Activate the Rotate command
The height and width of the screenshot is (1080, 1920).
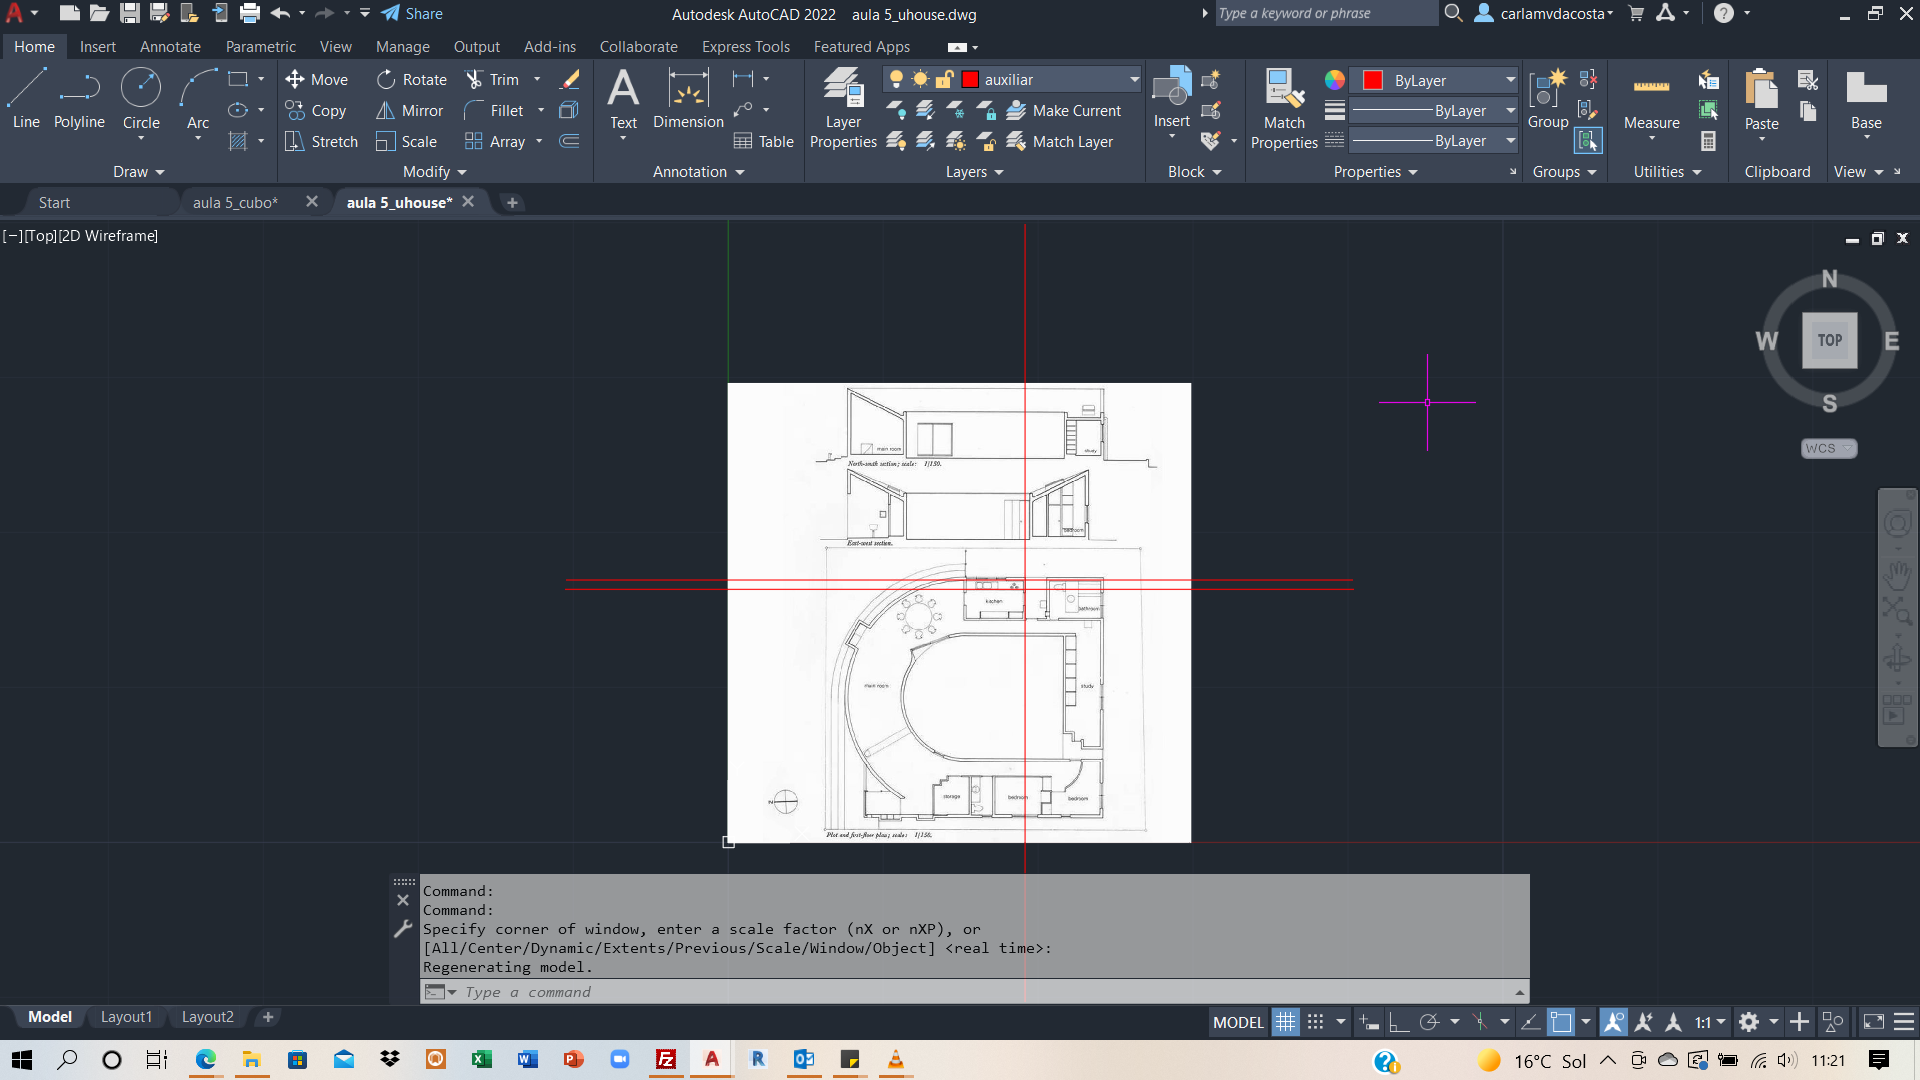(x=411, y=79)
